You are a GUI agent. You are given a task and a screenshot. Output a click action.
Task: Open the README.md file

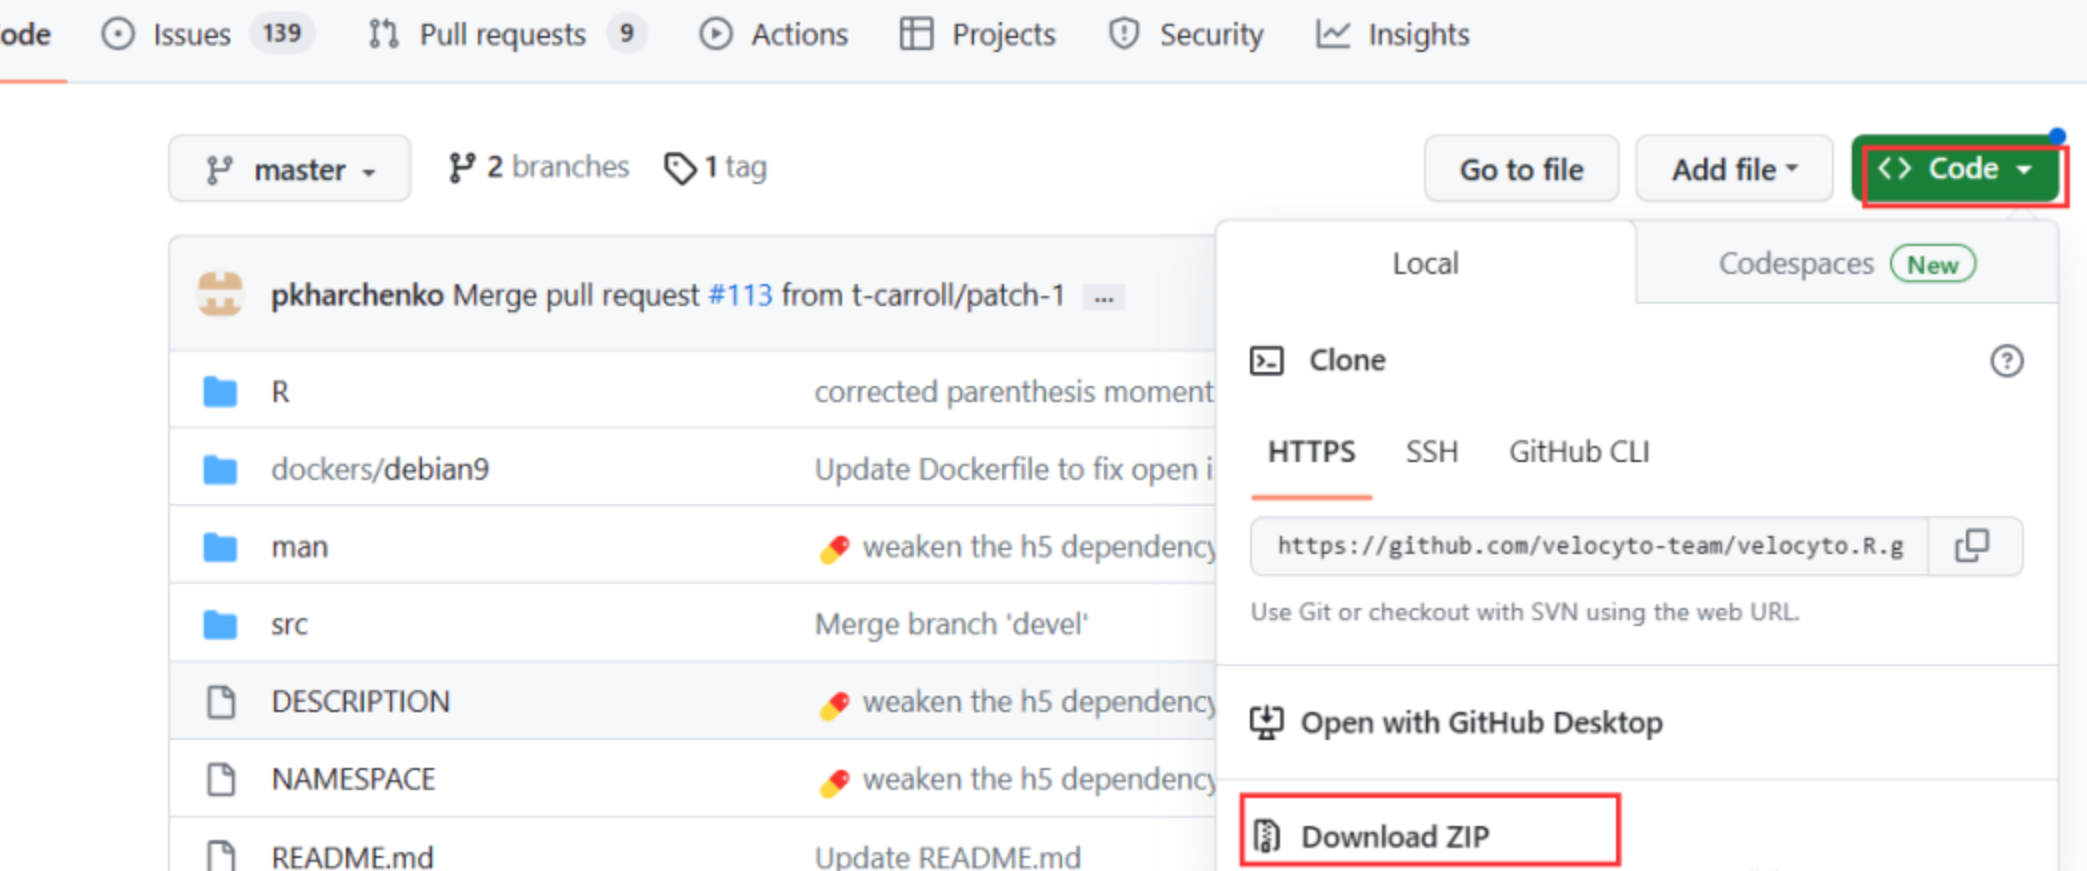point(352,856)
